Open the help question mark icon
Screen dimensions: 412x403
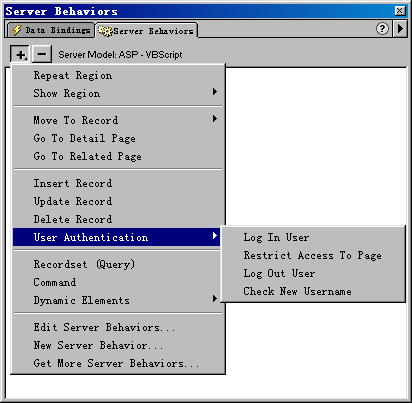point(382,29)
